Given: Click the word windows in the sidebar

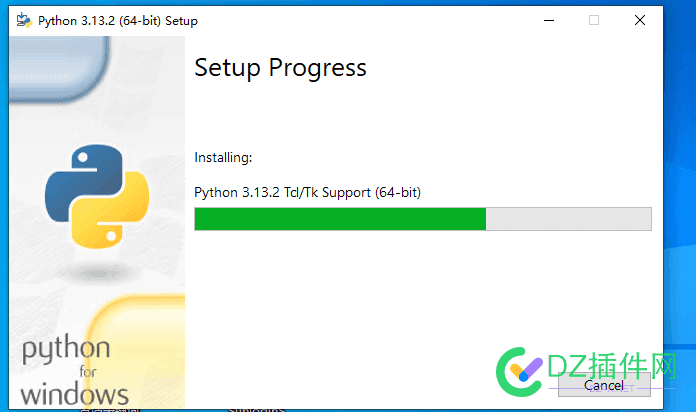Looking at the screenshot, I should point(74,394).
